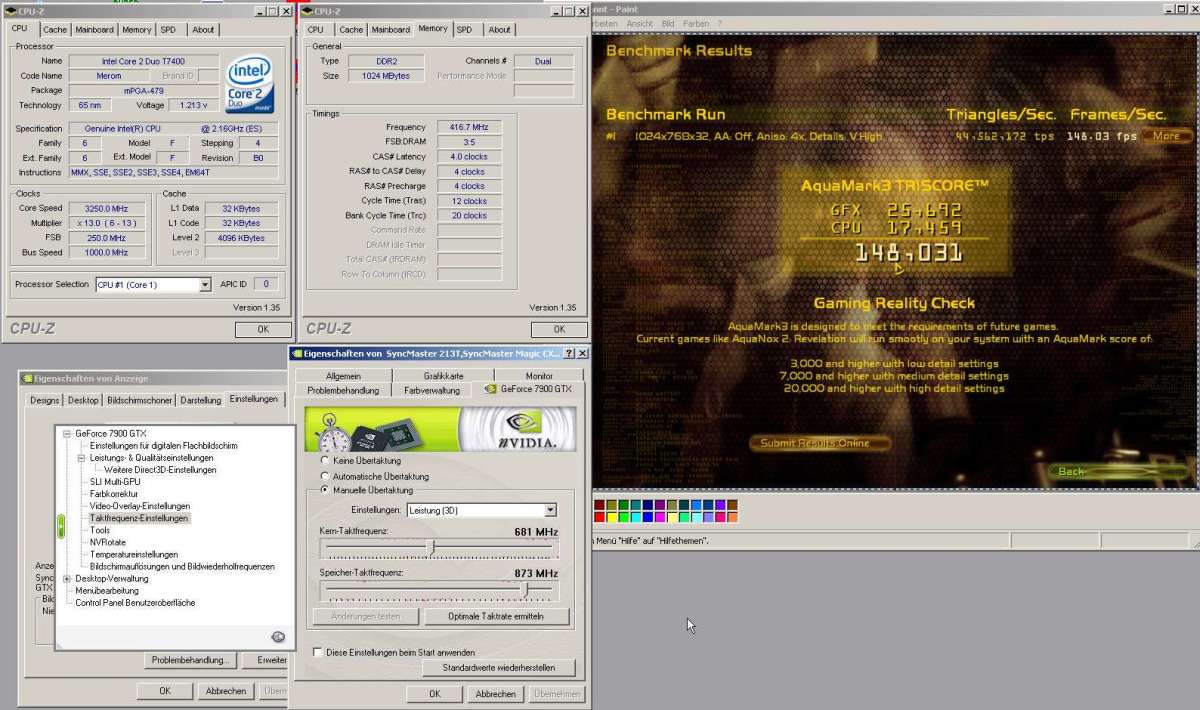Click Optimale Taktrate ermitteln button
Screen dimensions: 1200x710
[x=497, y=616]
